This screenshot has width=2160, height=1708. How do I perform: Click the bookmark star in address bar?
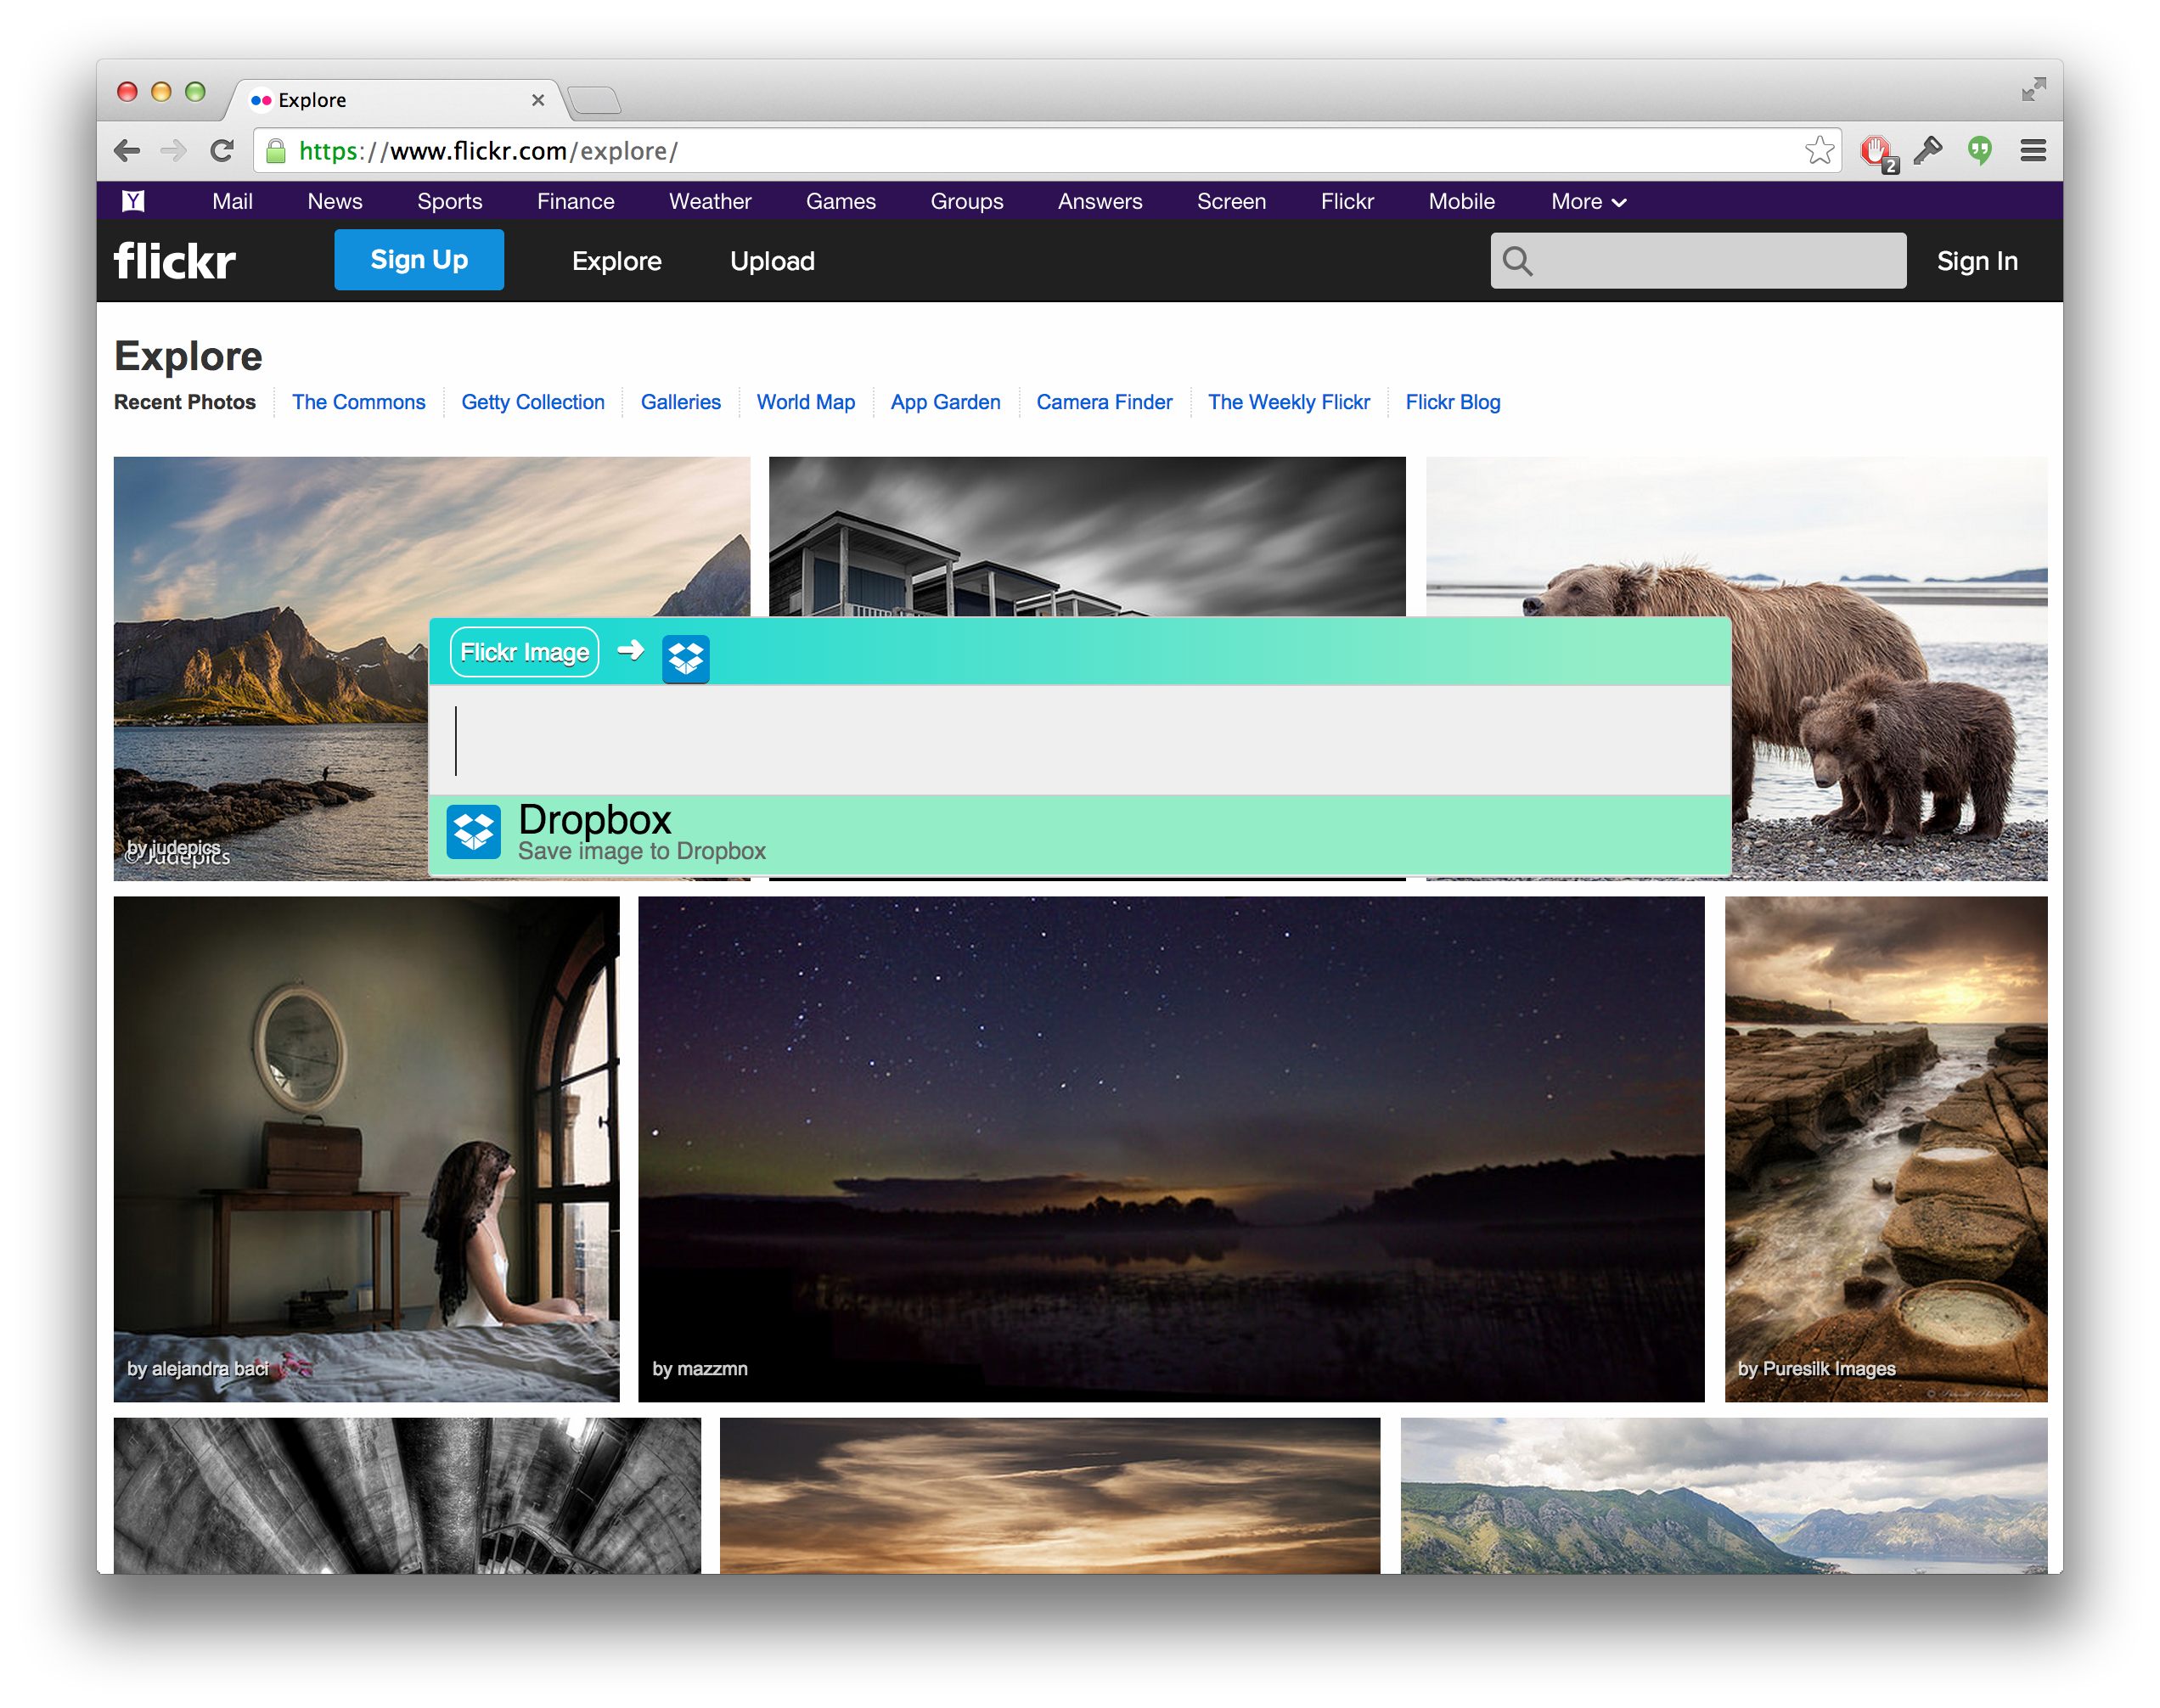(x=1819, y=151)
